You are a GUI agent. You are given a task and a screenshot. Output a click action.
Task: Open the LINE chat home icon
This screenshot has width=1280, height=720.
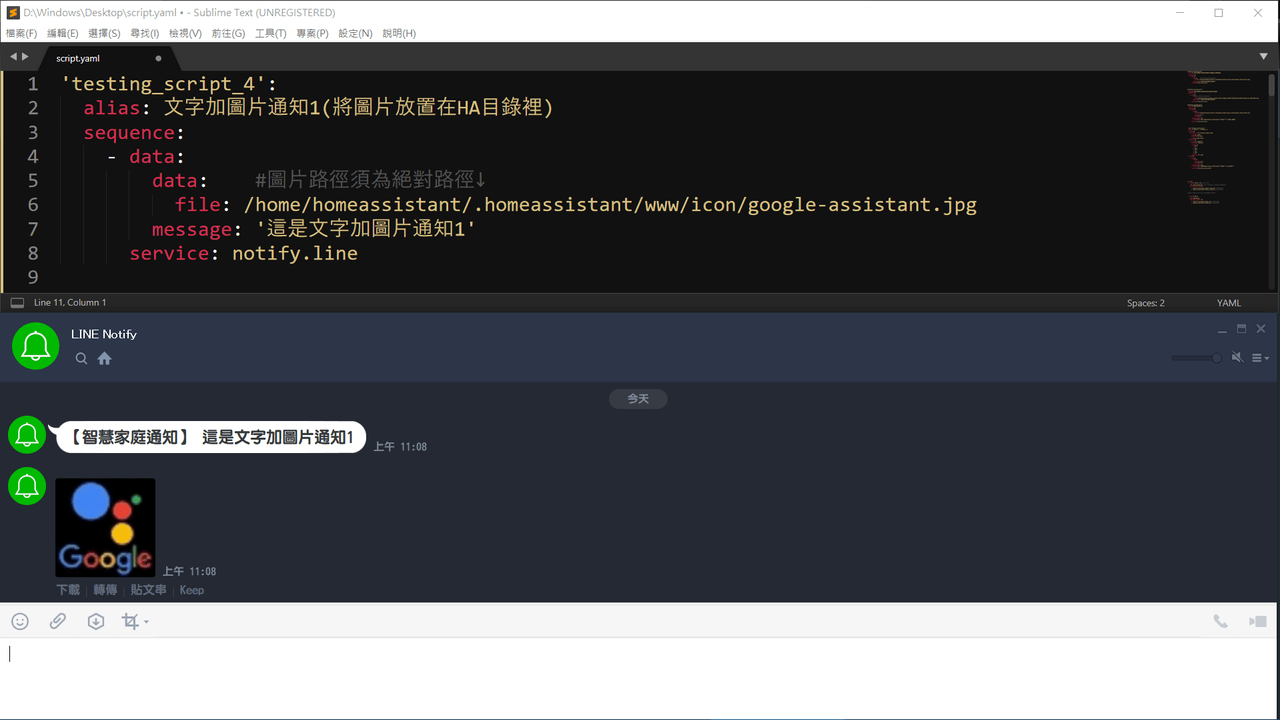pyautogui.click(x=104, y=358)
